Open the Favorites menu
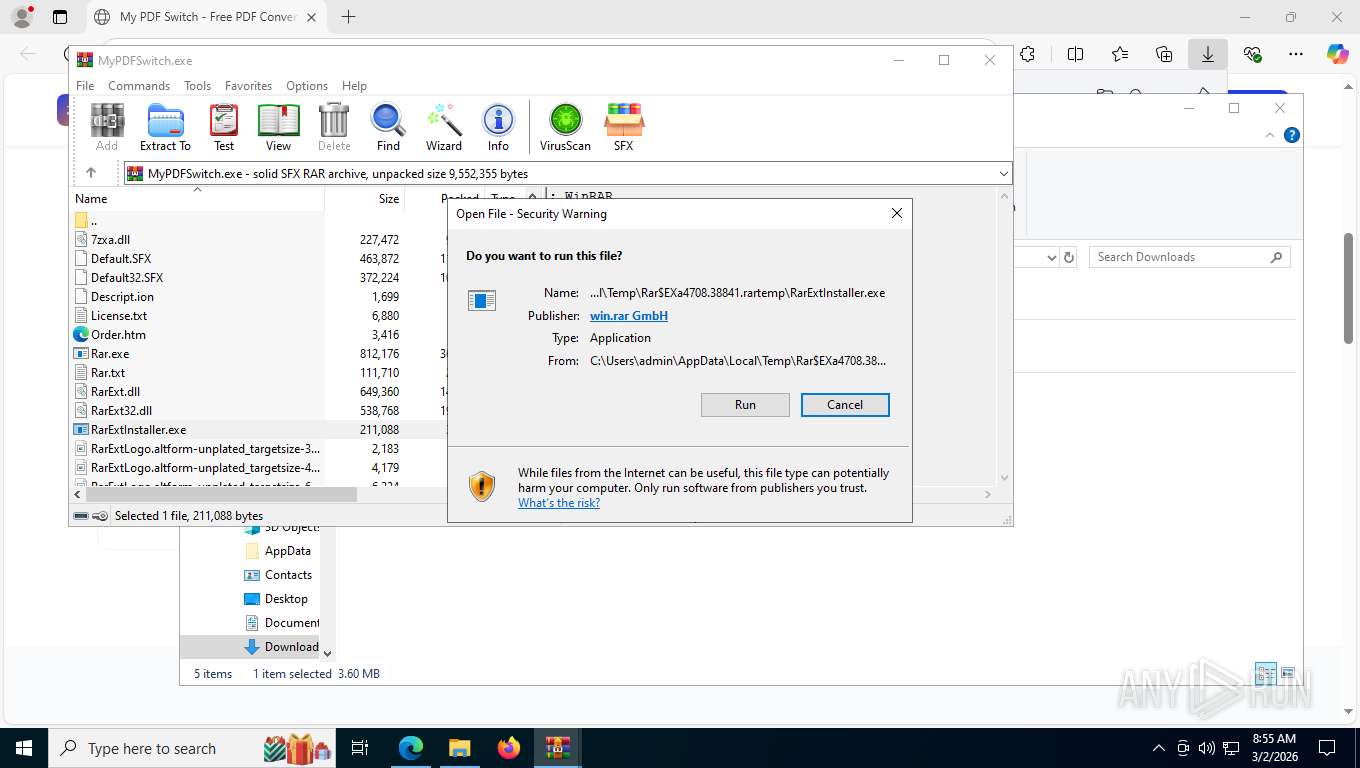This screenshot has height=768, width=1360. 248,86
